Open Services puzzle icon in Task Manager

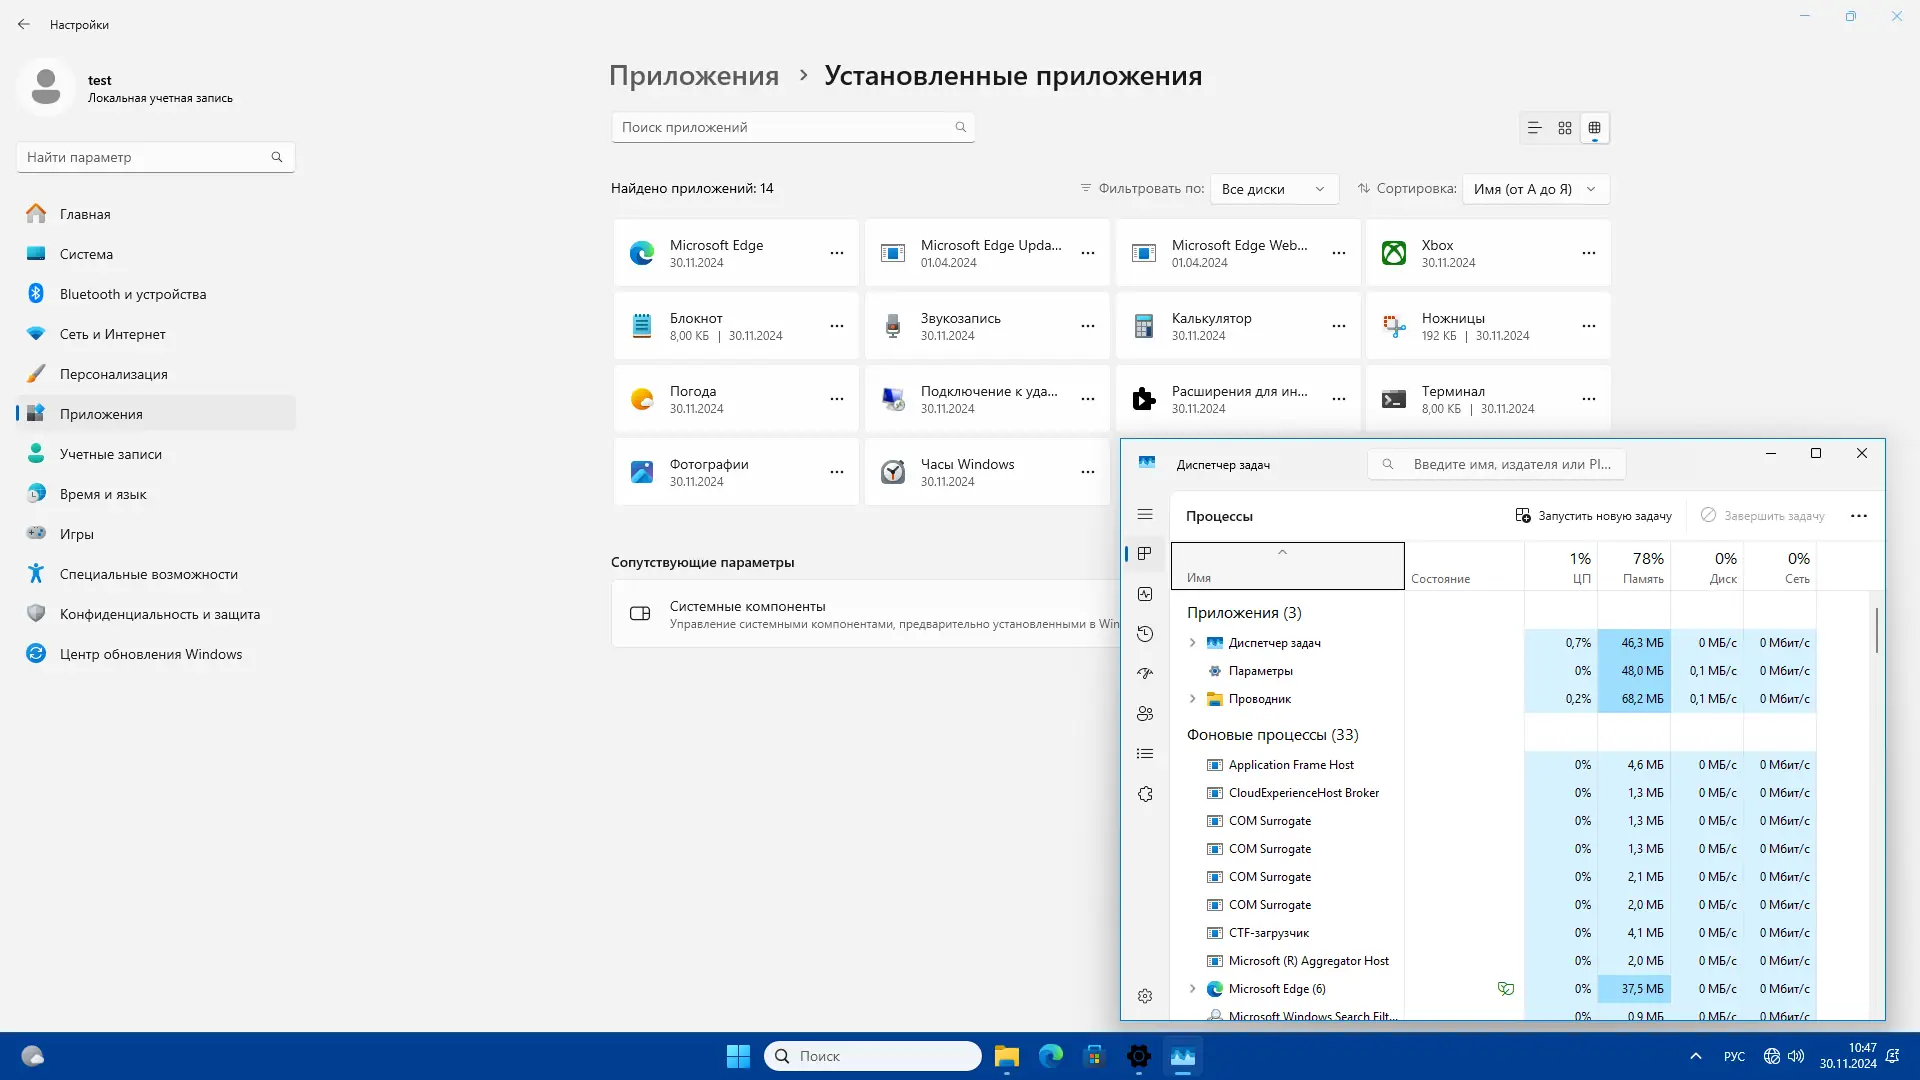(x=1145, y=794)
